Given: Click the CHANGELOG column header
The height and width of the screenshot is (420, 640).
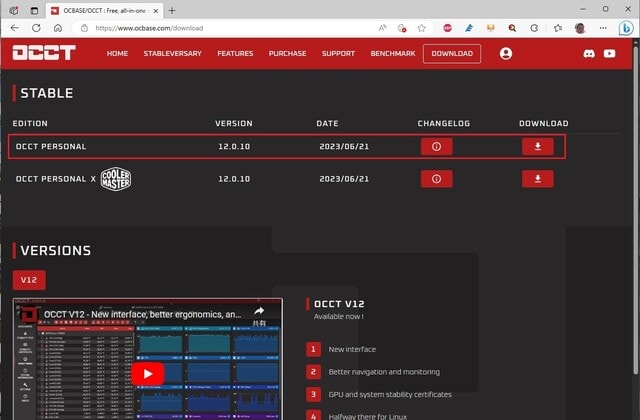Looking at the screenshot, I should coord(444,123).
